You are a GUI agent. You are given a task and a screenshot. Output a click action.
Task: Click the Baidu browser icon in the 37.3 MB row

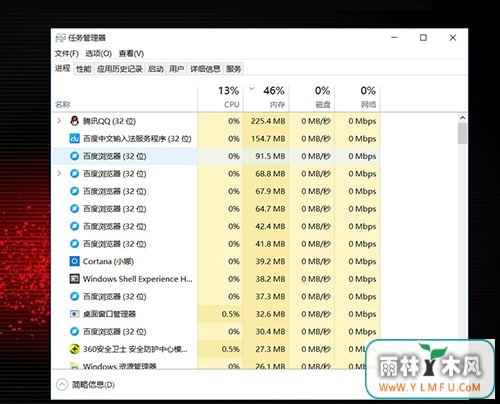[x=74, y=296]
